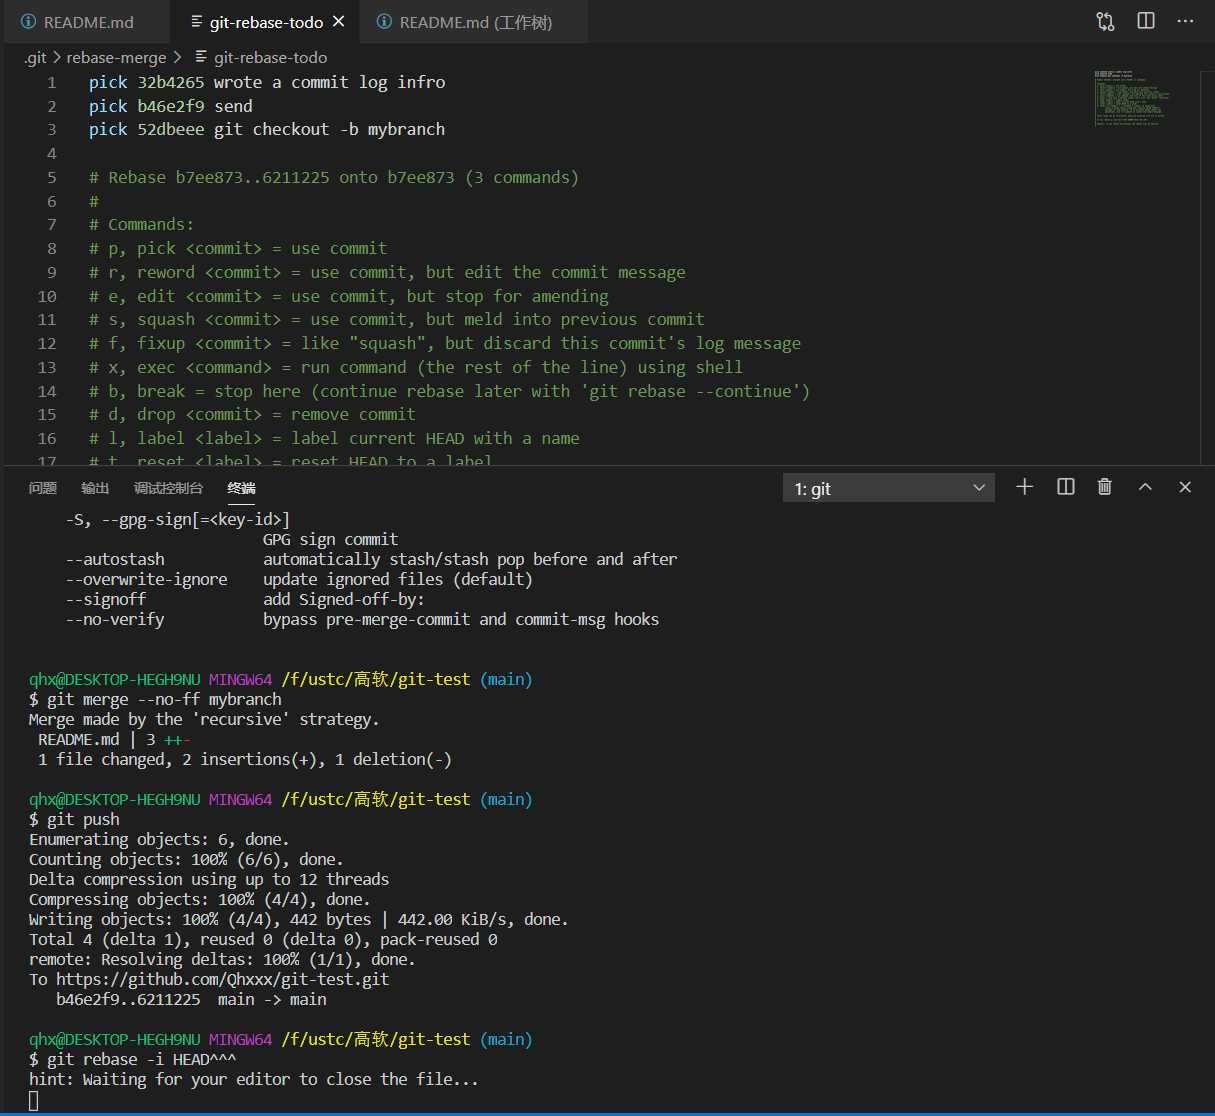The height and width of the screenshot is (1116, 1215).
Task: Click the "--signoff" option in terminal
Action: 106,599
